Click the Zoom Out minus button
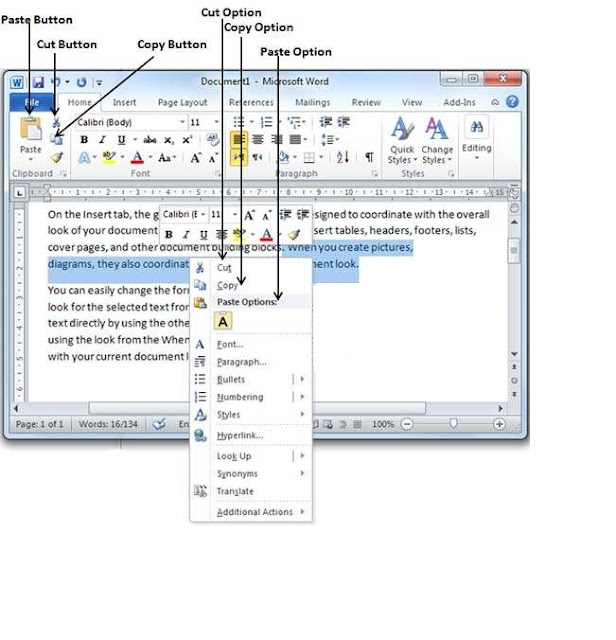616x640 pixels. click(x=407, y=424)
